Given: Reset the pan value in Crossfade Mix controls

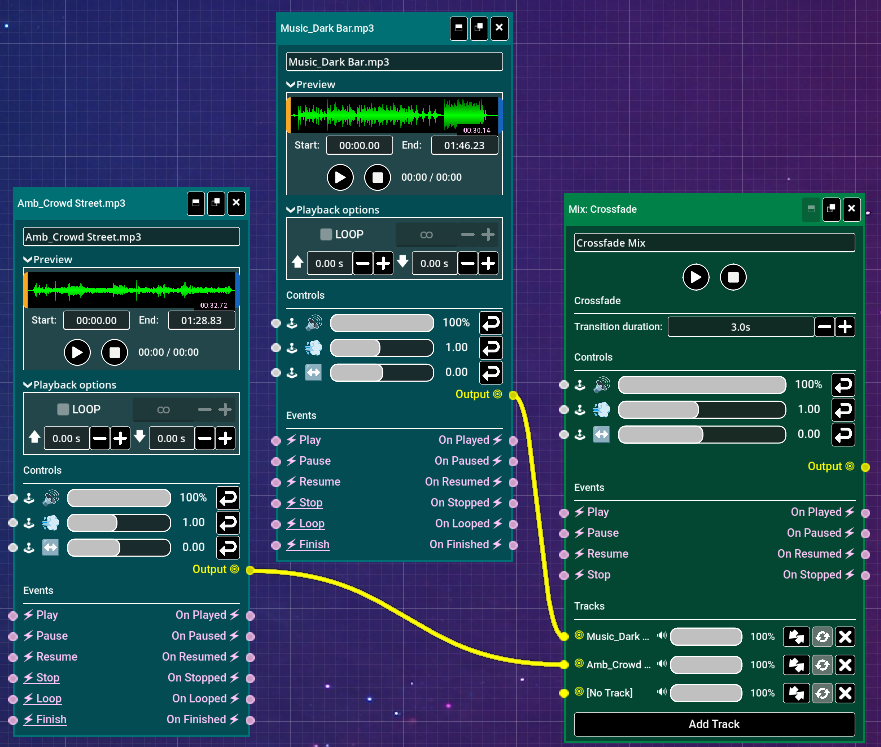Looking at the screenshot, I should [843, 435].
